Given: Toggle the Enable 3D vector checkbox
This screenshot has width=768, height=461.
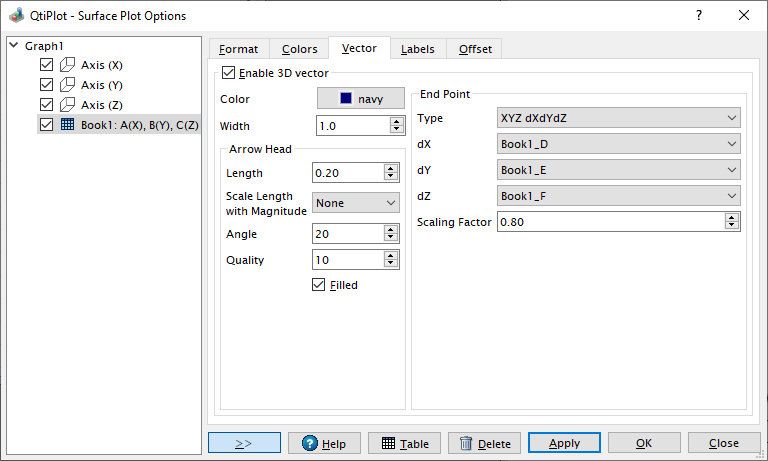Looking at the screenshot, I should [x=229, y=73].
